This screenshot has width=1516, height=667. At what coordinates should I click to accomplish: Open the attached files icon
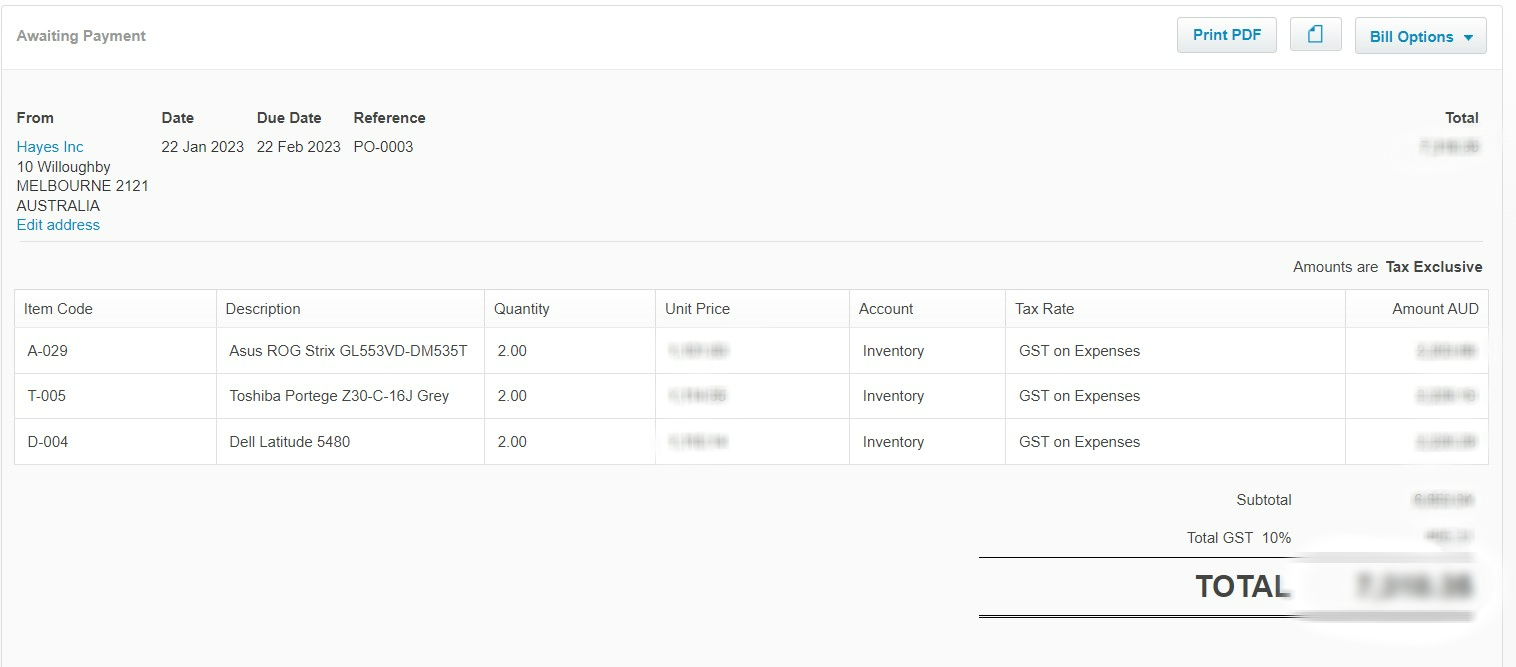pyautogui.click(x=1315, y=35)
